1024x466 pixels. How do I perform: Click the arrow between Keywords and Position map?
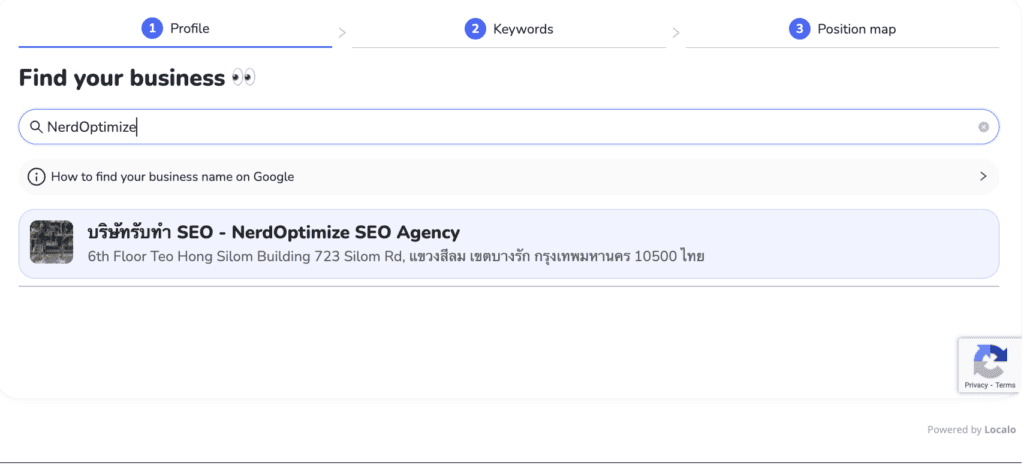click(676, 32)
